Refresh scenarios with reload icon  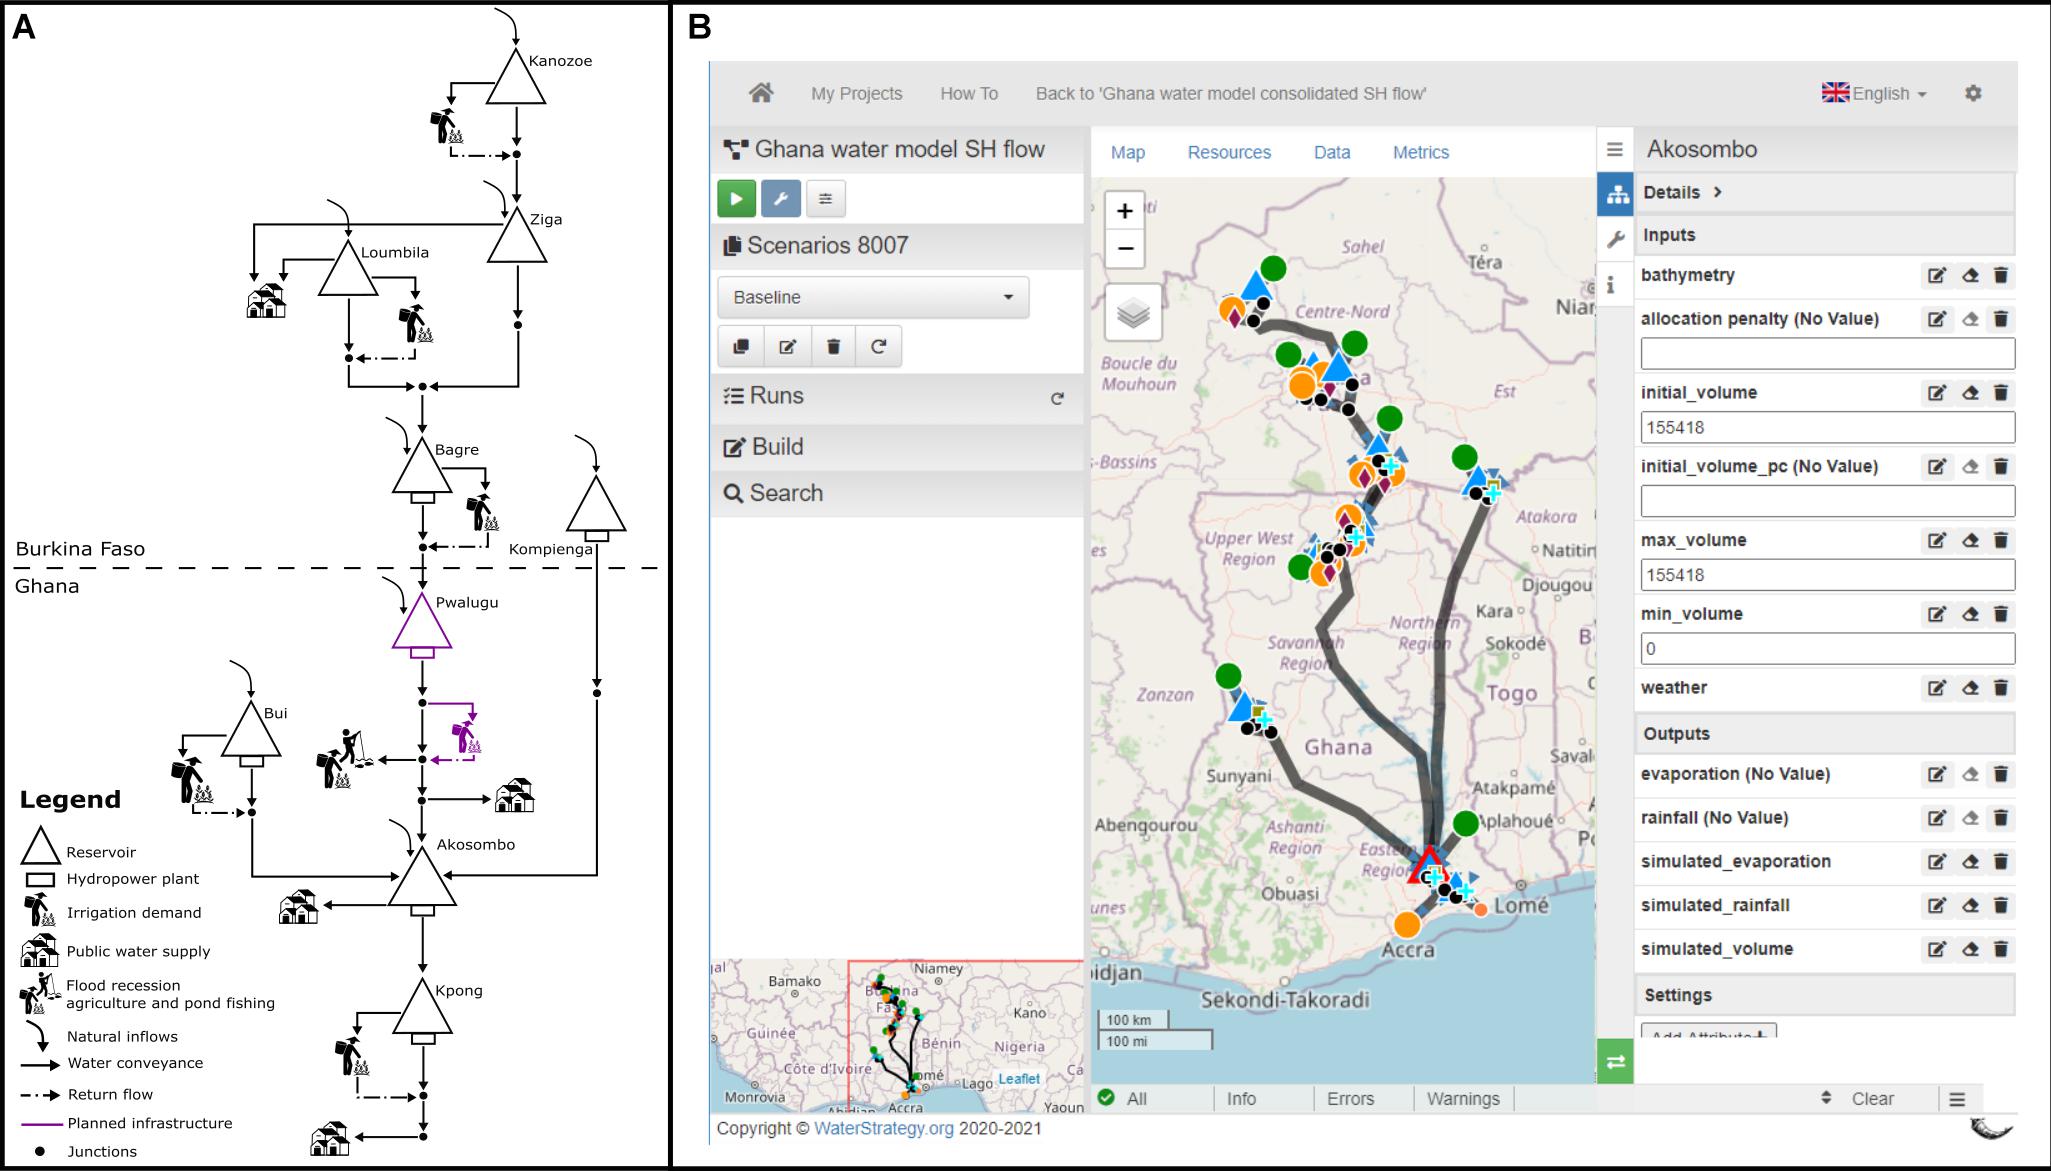pyautogui.click(x=879, y=347)
